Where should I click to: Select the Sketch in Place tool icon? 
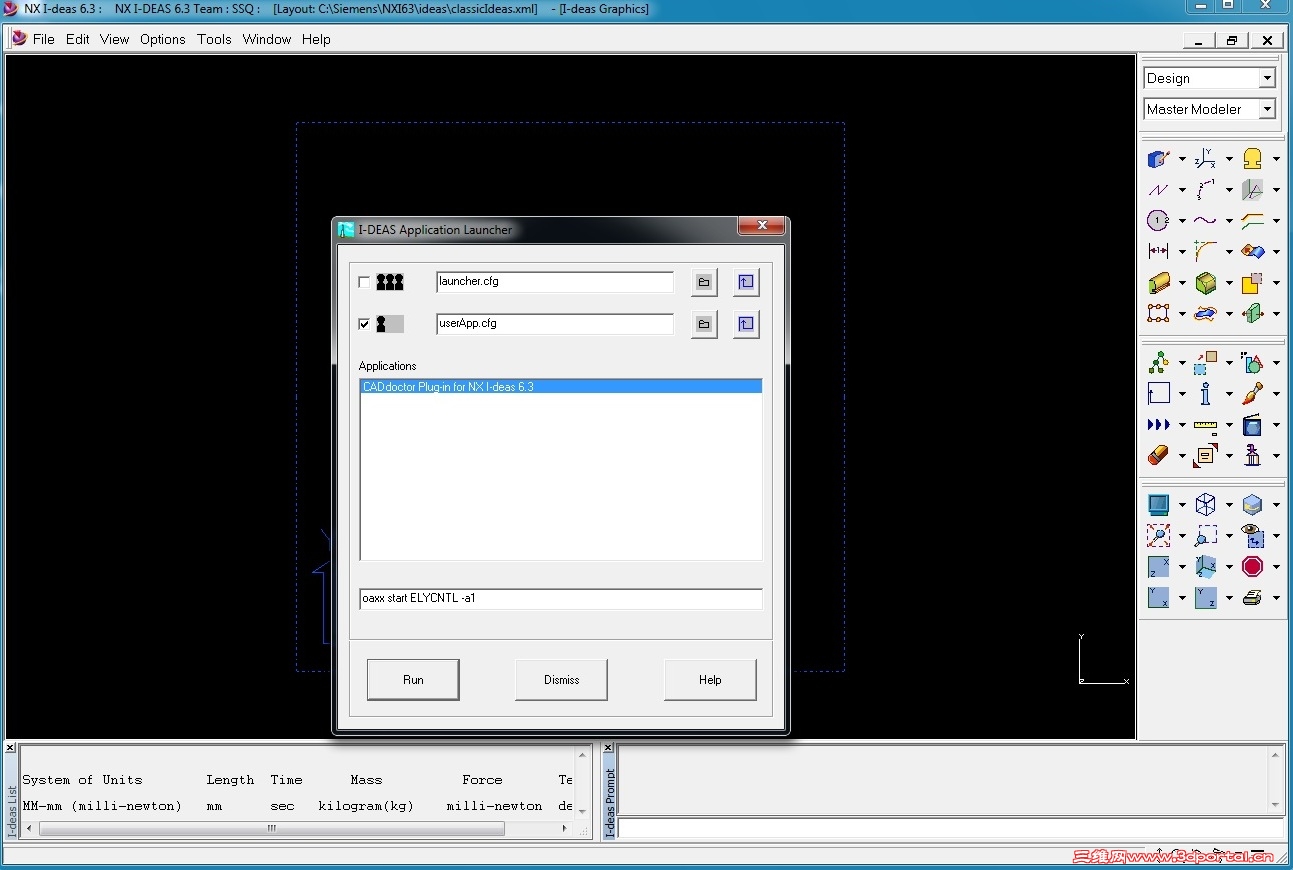1158,159
